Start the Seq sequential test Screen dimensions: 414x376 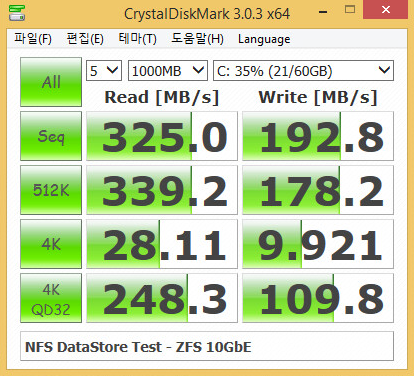click(x=51, y=136)
